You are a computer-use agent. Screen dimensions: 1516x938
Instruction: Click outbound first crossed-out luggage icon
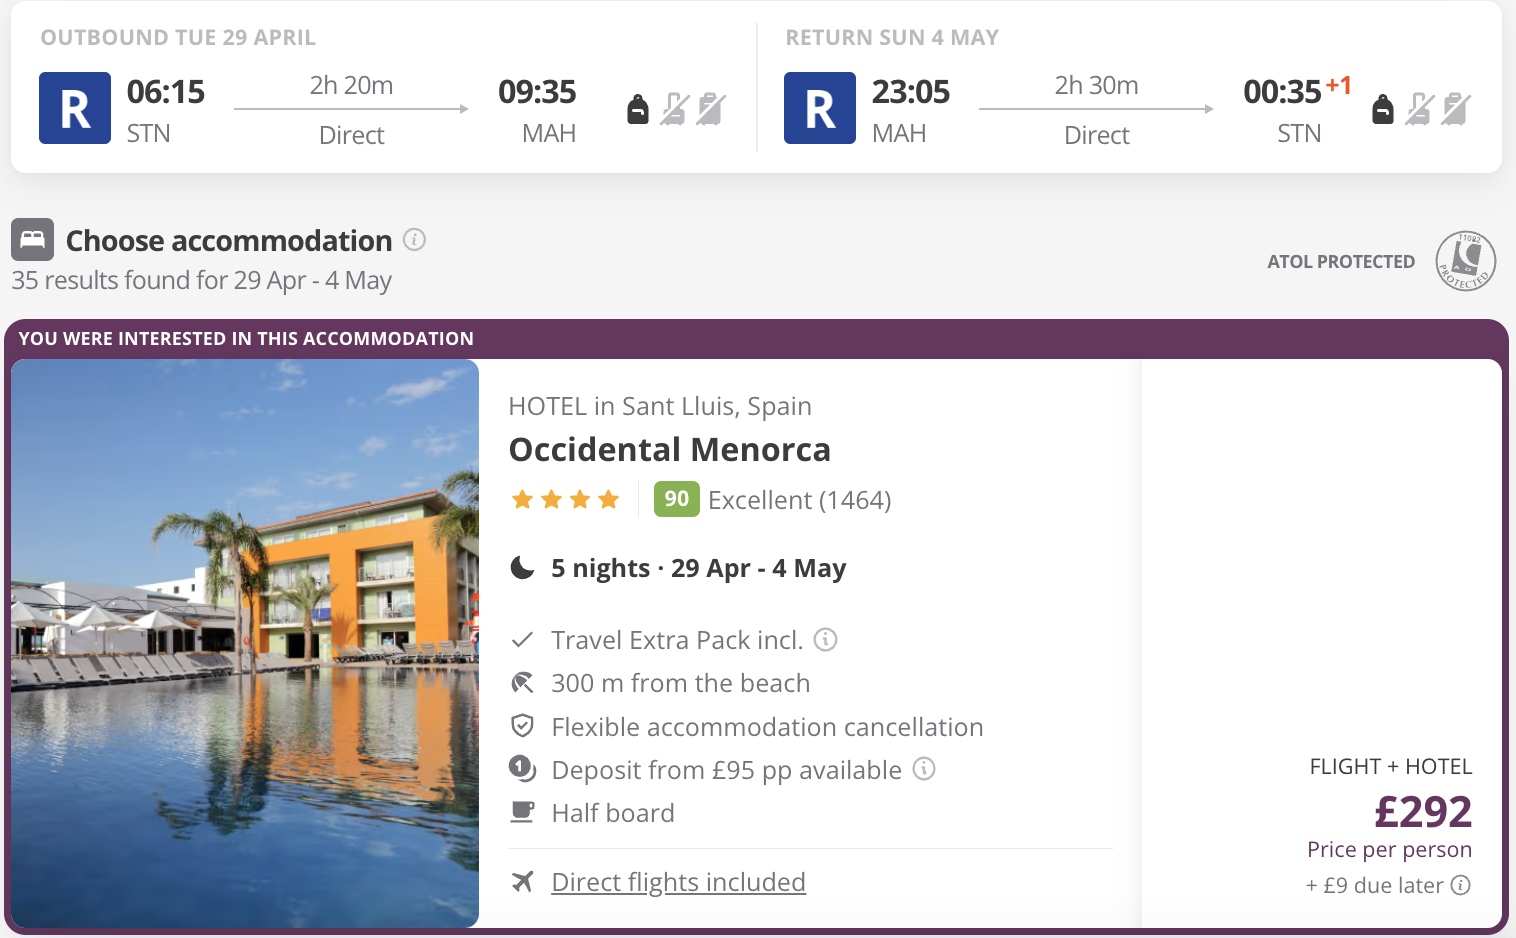(675, 109)
